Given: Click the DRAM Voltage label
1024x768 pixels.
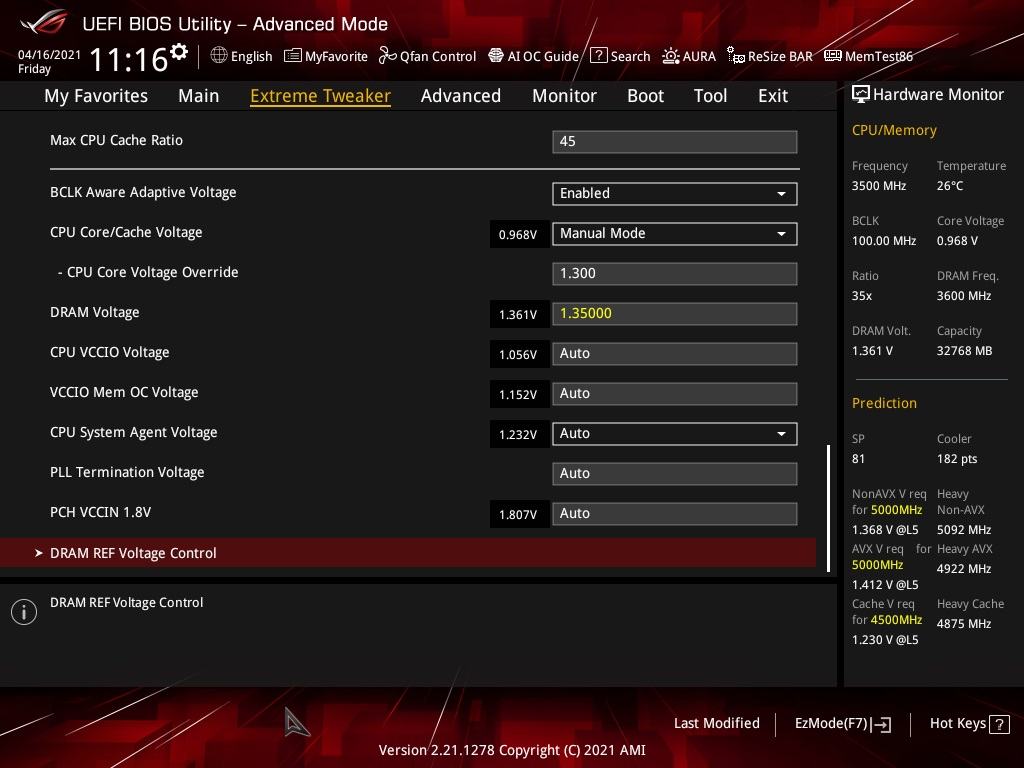Looking at the screenshot, I should (x=95, y=313).
